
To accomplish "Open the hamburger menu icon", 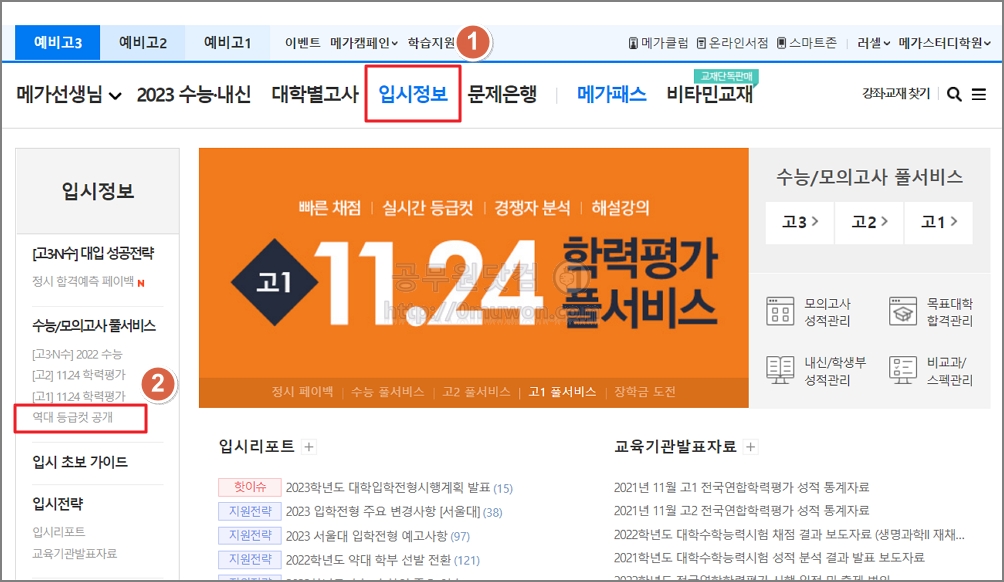I will [x=978, y=95].
